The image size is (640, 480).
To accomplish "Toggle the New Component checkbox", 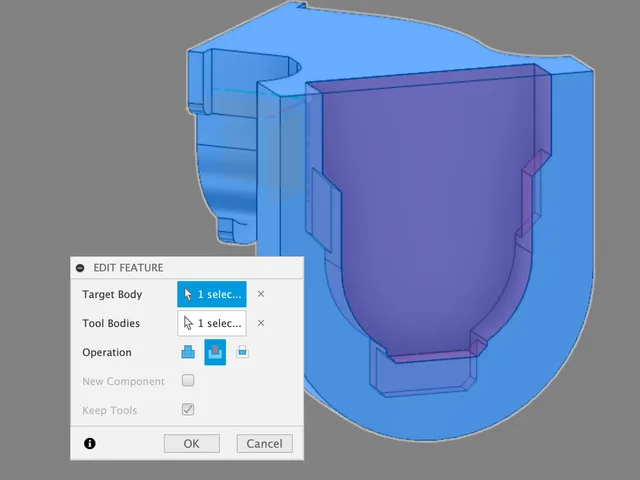I will coord(188,380).
